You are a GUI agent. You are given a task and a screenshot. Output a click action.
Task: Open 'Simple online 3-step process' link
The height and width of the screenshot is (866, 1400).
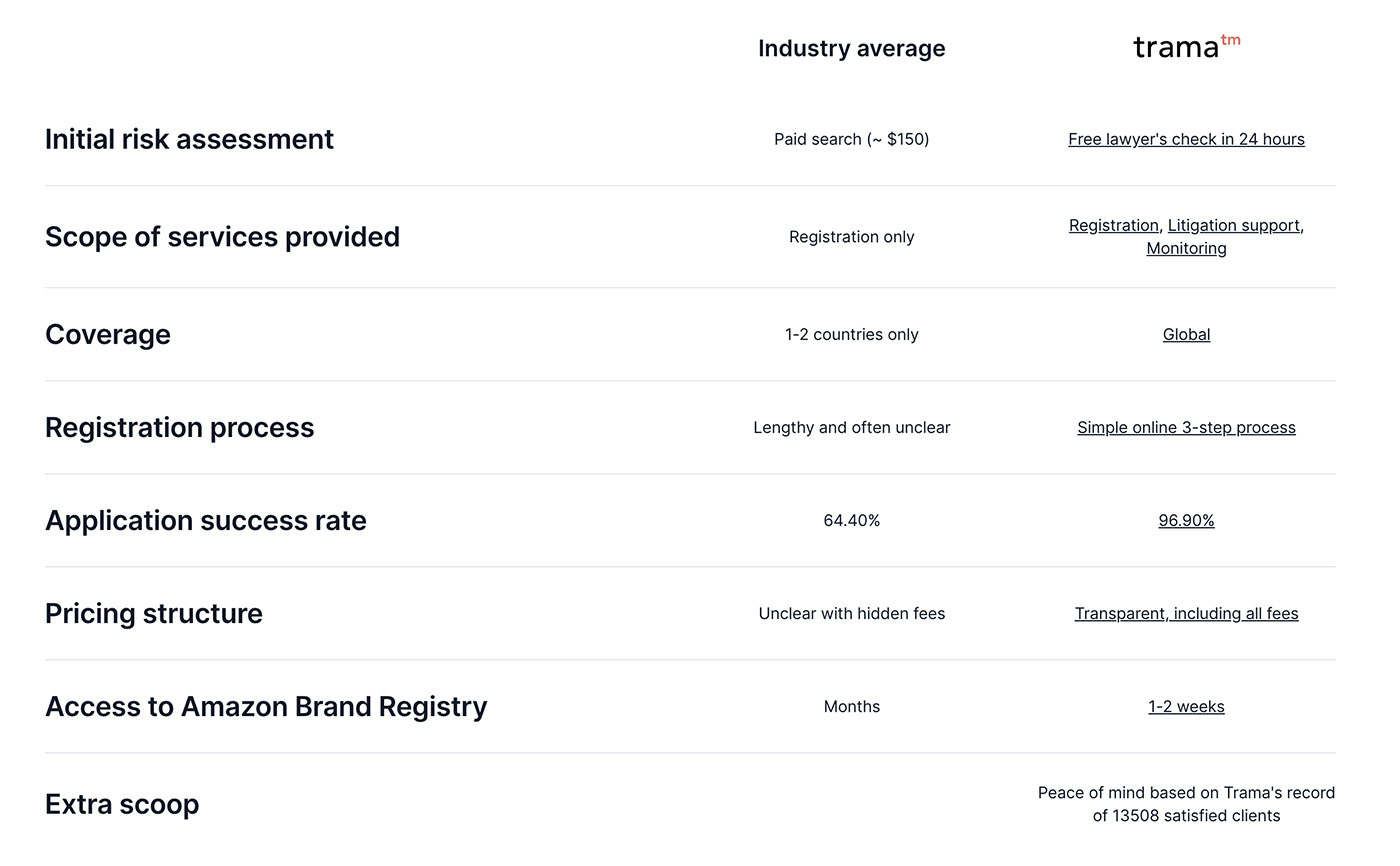click(1186, 427)
